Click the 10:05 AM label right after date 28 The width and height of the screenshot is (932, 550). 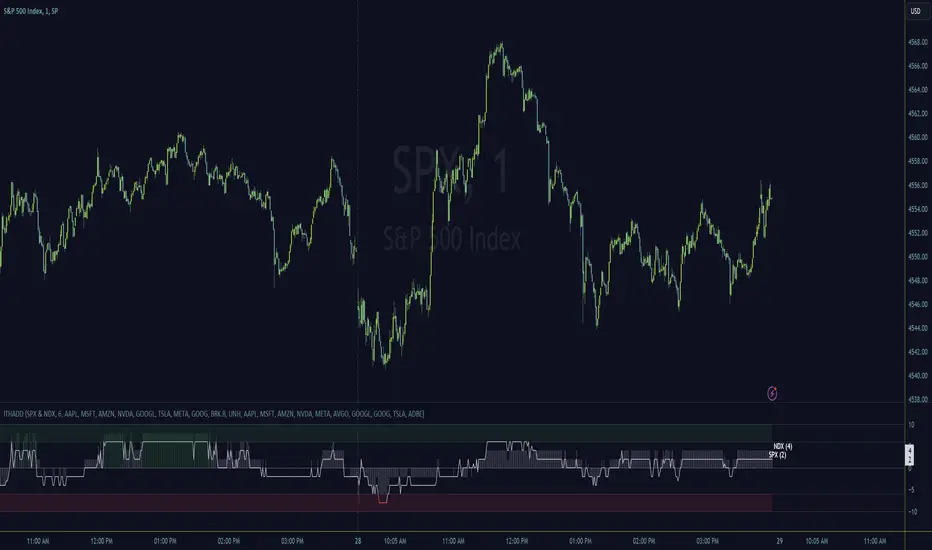point(395,541)
